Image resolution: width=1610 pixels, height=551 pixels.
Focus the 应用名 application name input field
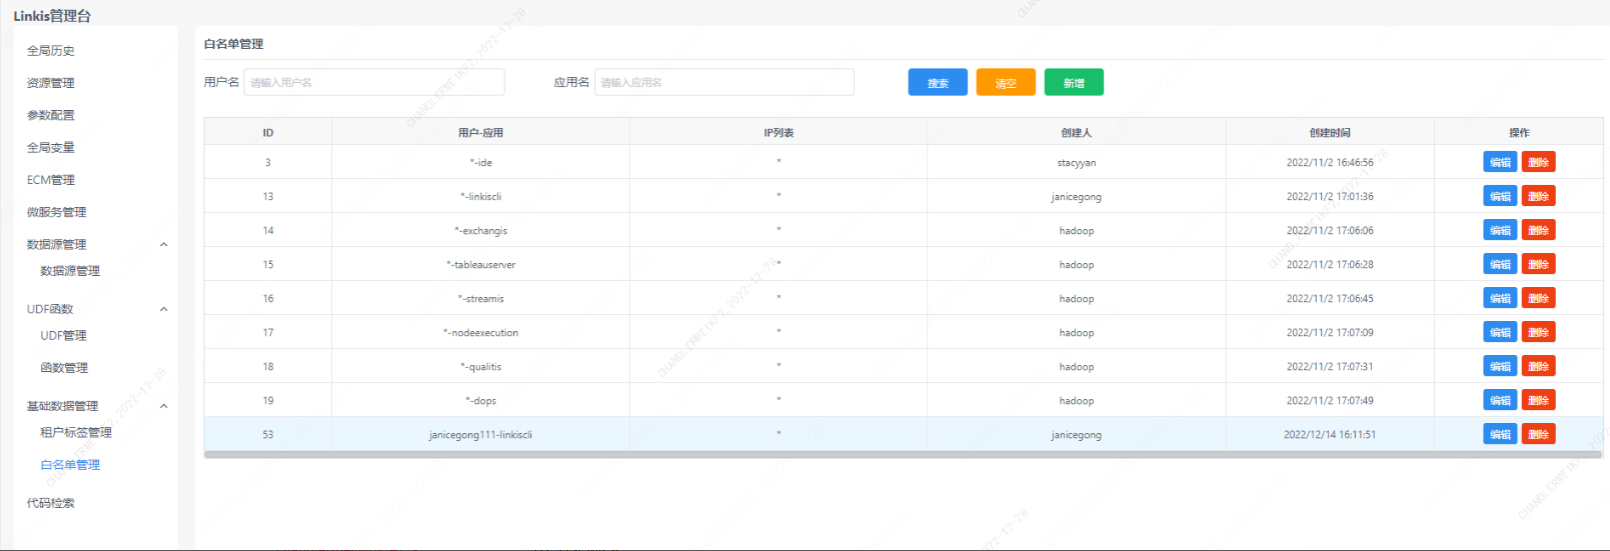724,83
